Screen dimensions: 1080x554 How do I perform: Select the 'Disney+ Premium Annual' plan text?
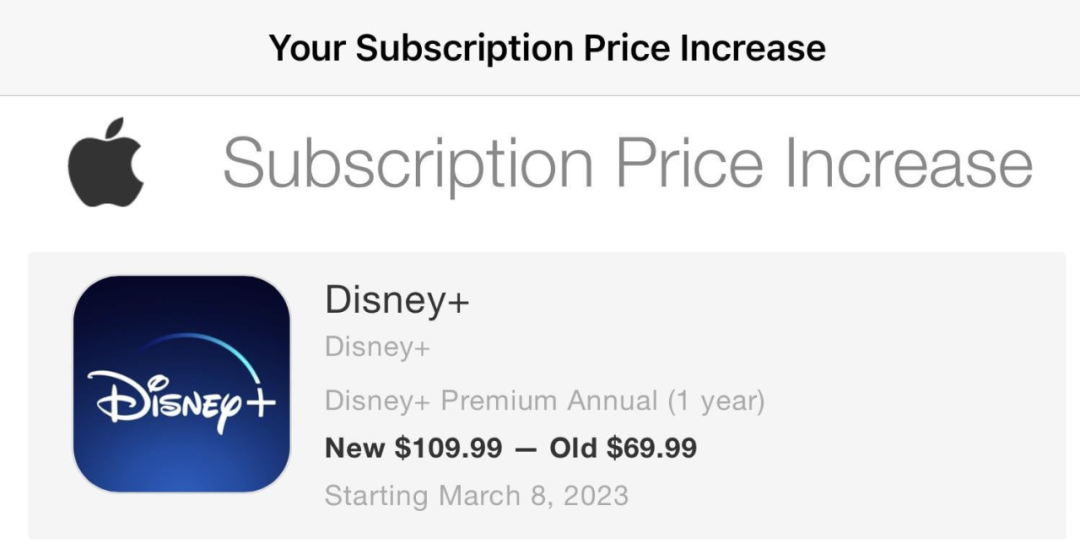(491, 402)
